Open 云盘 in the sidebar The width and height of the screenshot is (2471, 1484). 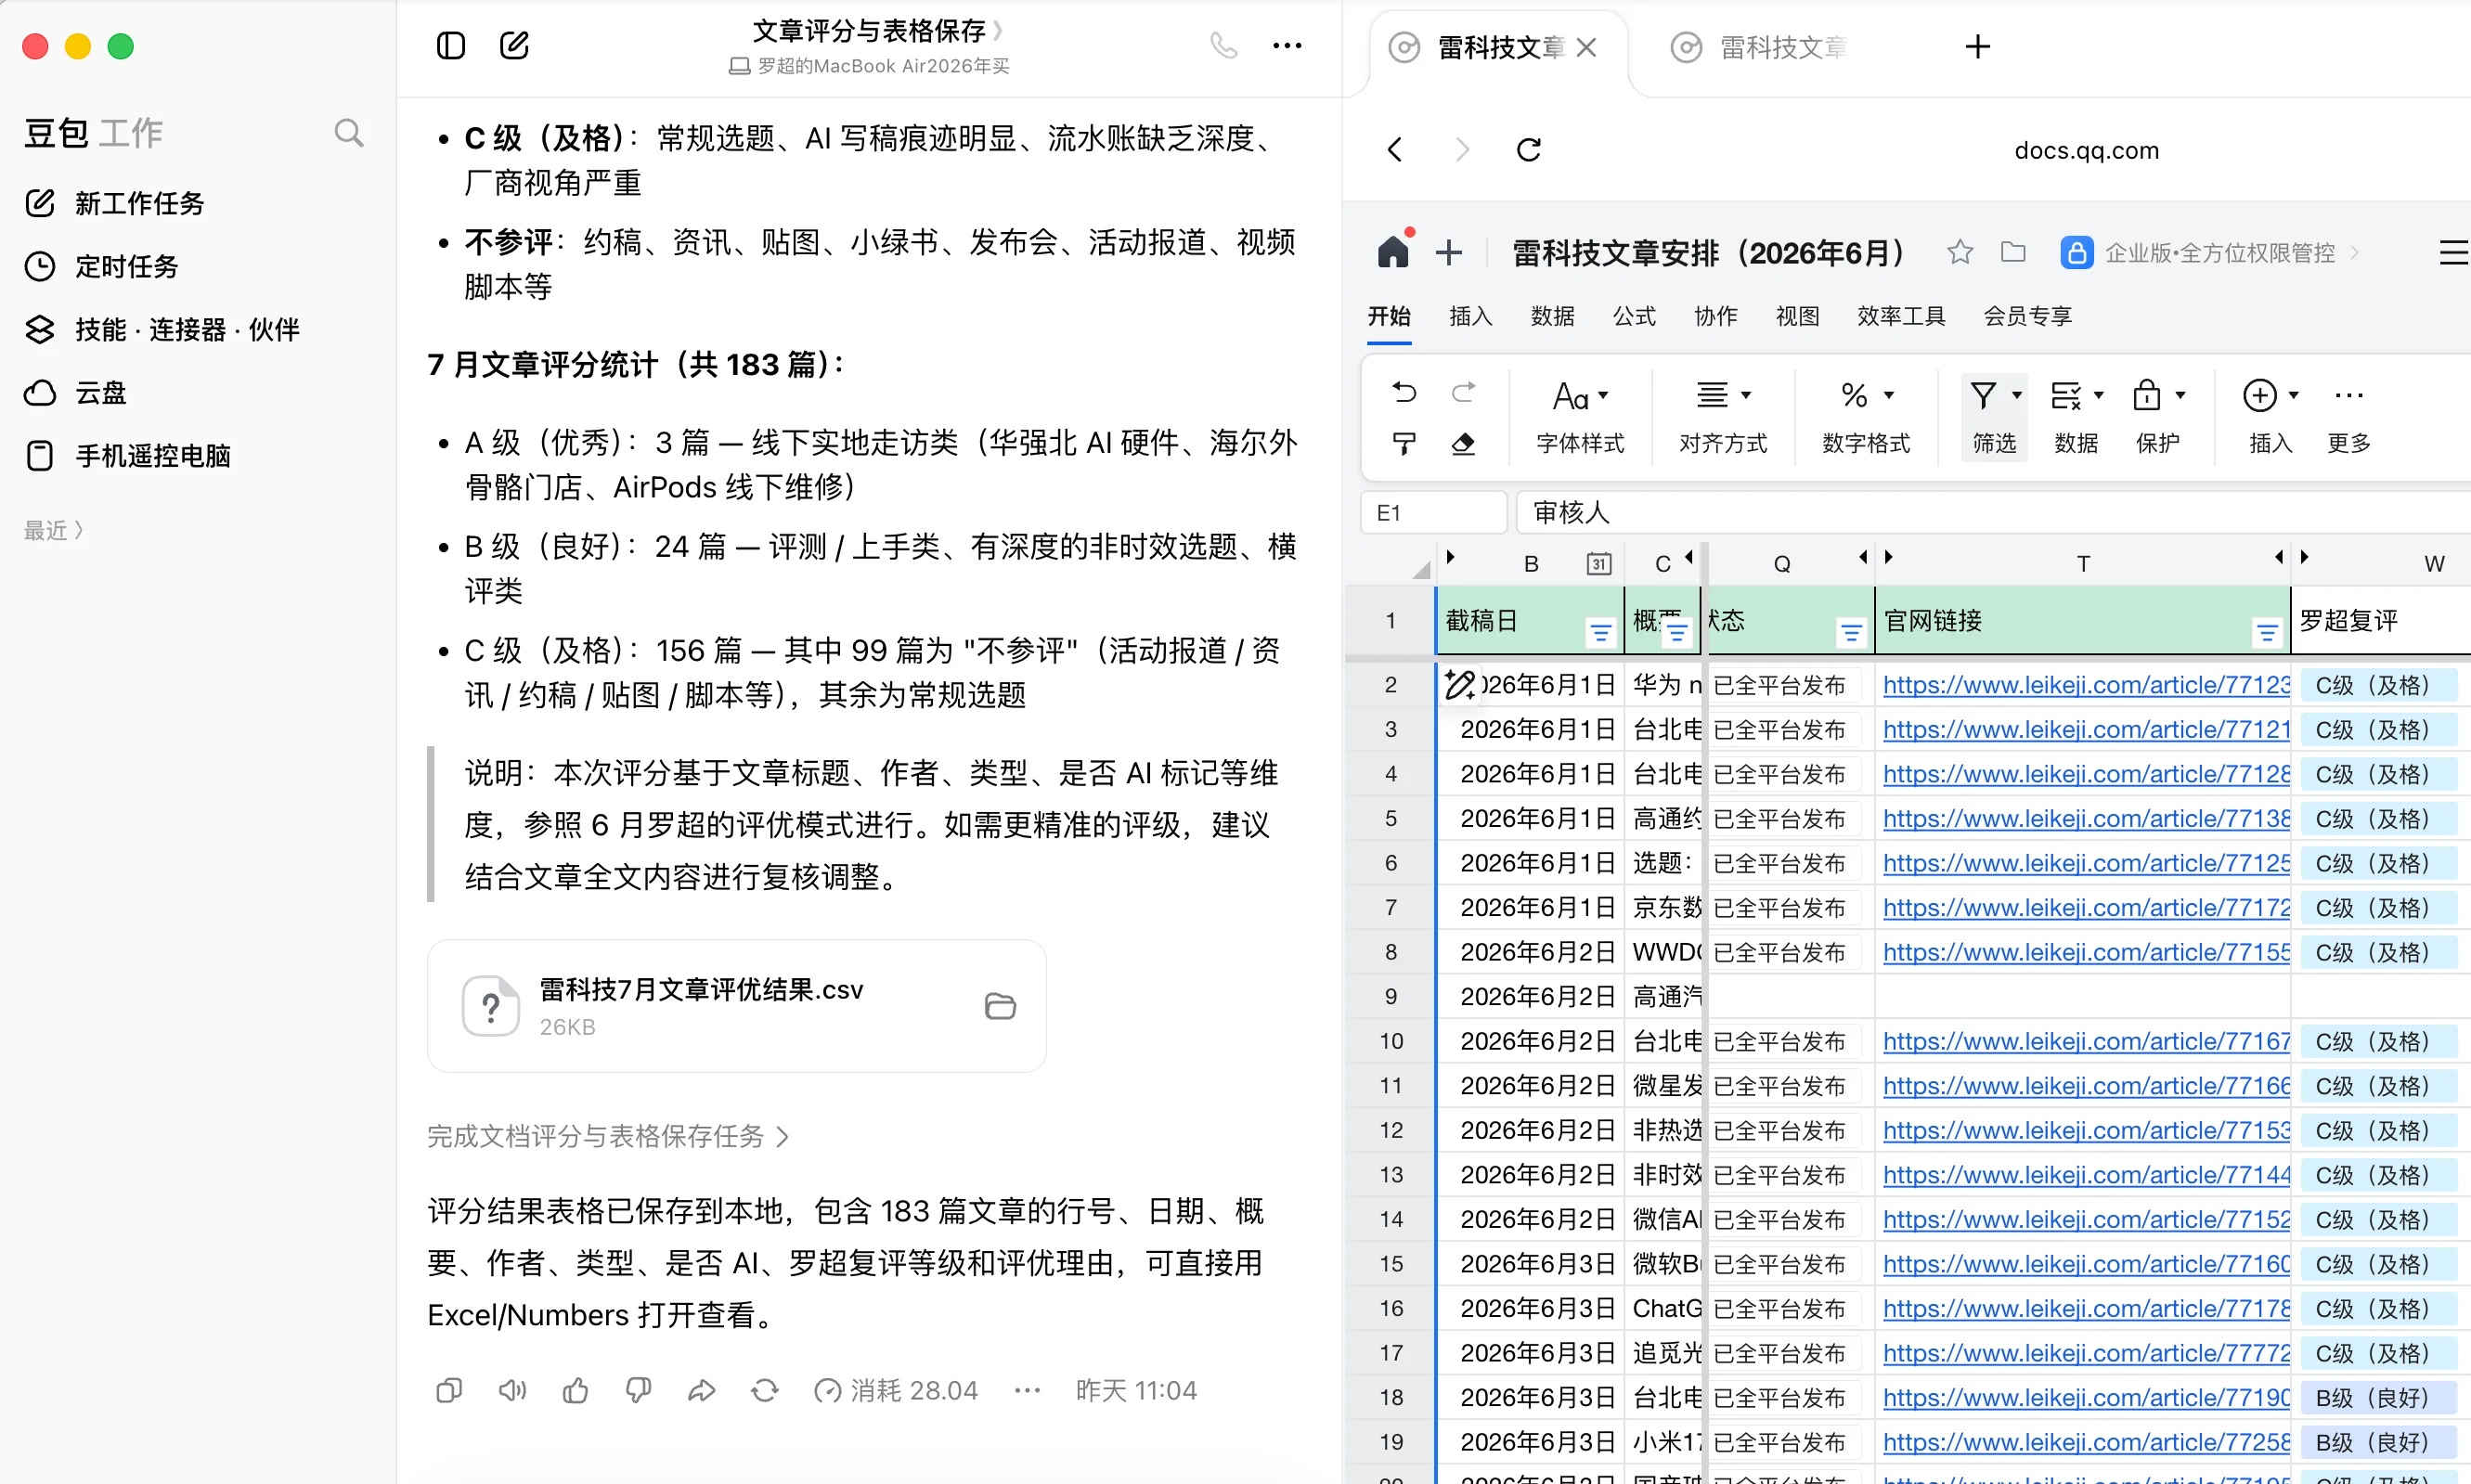pos(75,392)
